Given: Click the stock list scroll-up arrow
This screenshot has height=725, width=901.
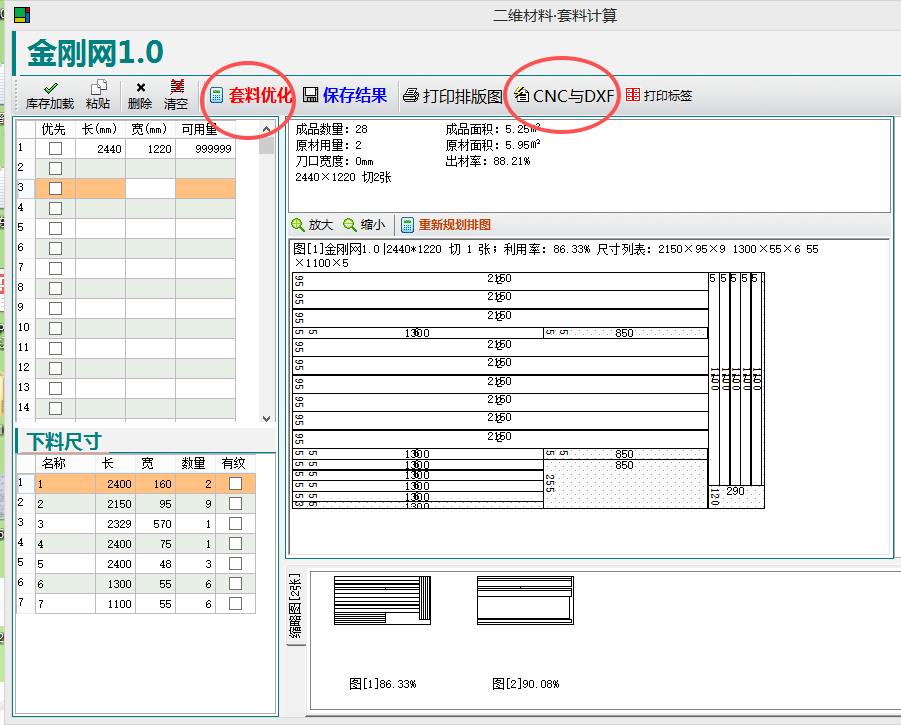Looking at the screenshot, I should tap(266, 129).
